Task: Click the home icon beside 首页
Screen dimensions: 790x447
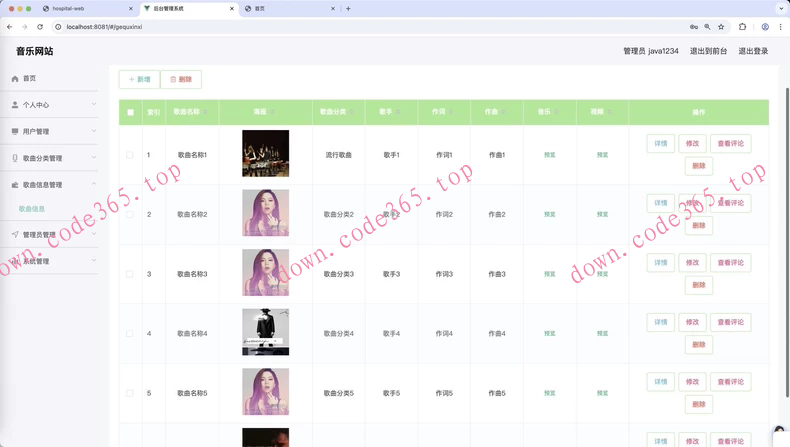Action: [15, 78]
